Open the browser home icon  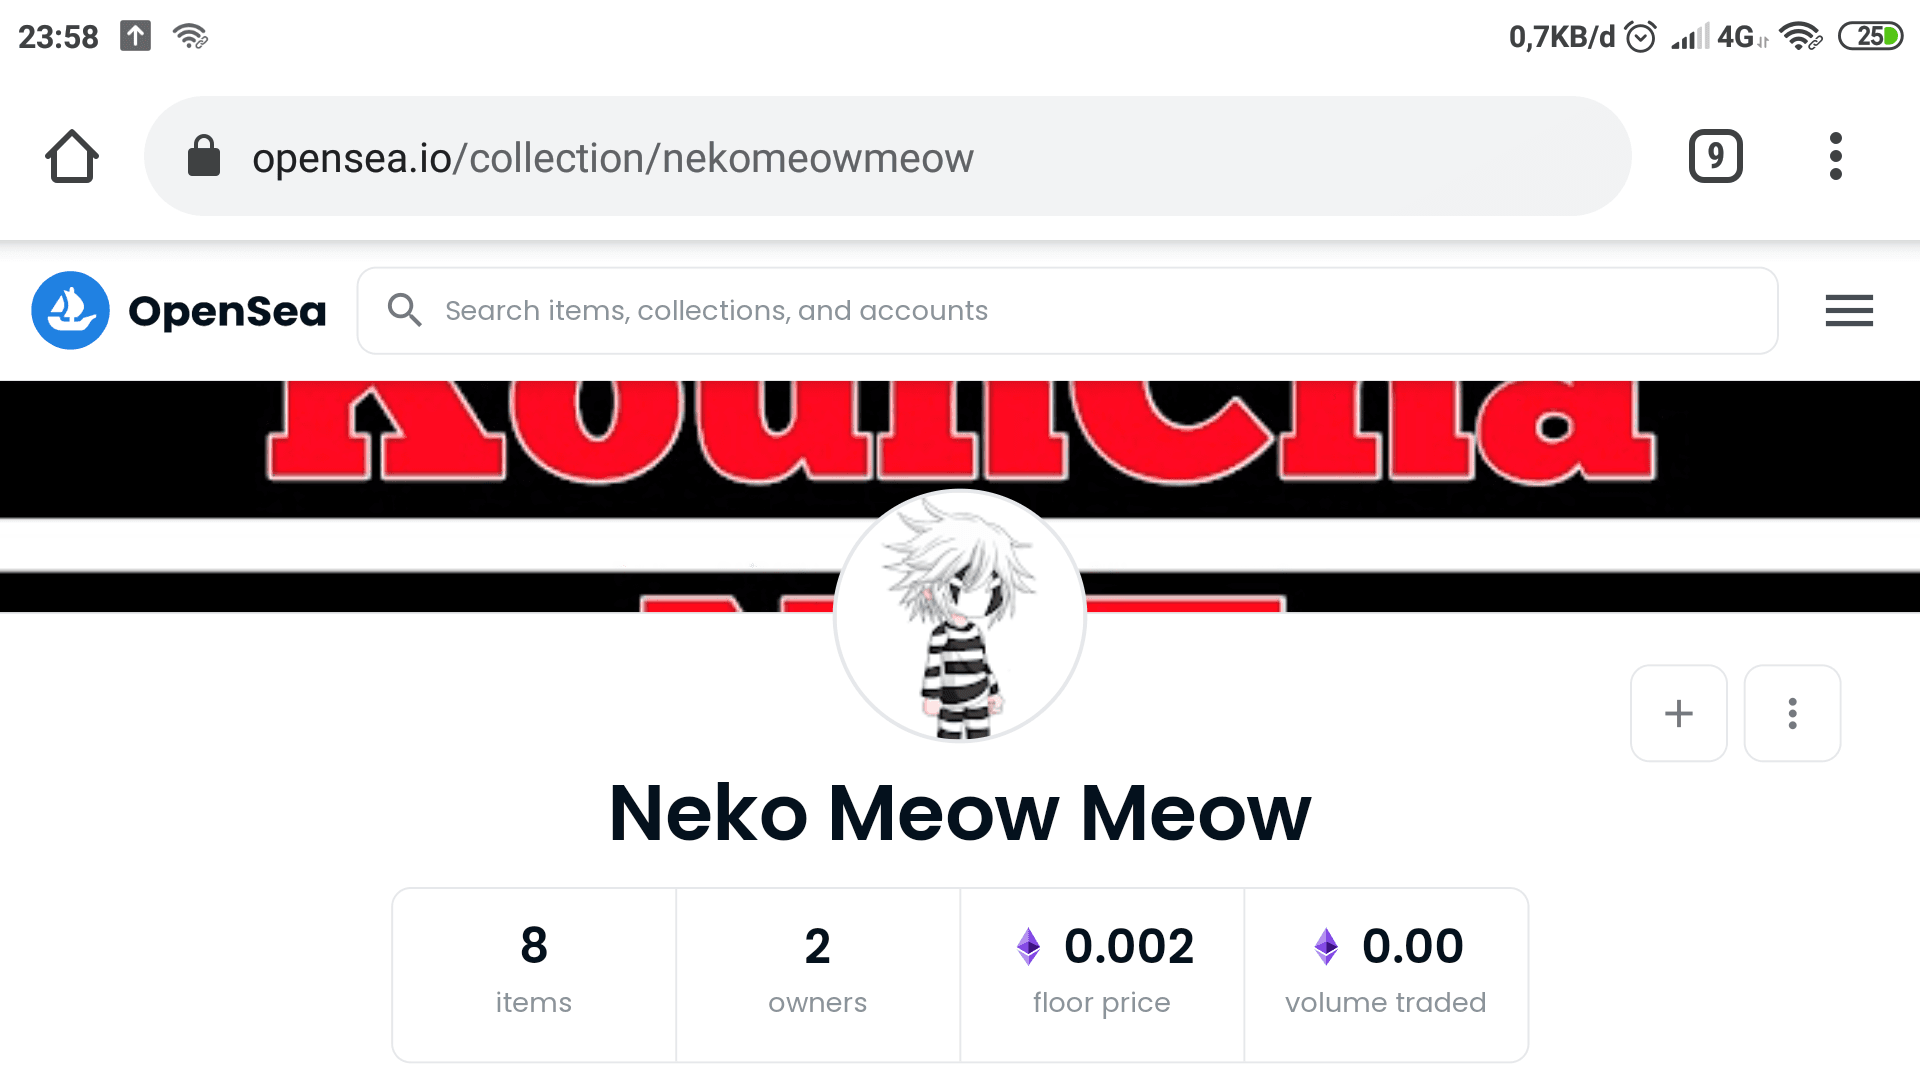(71, 156)
